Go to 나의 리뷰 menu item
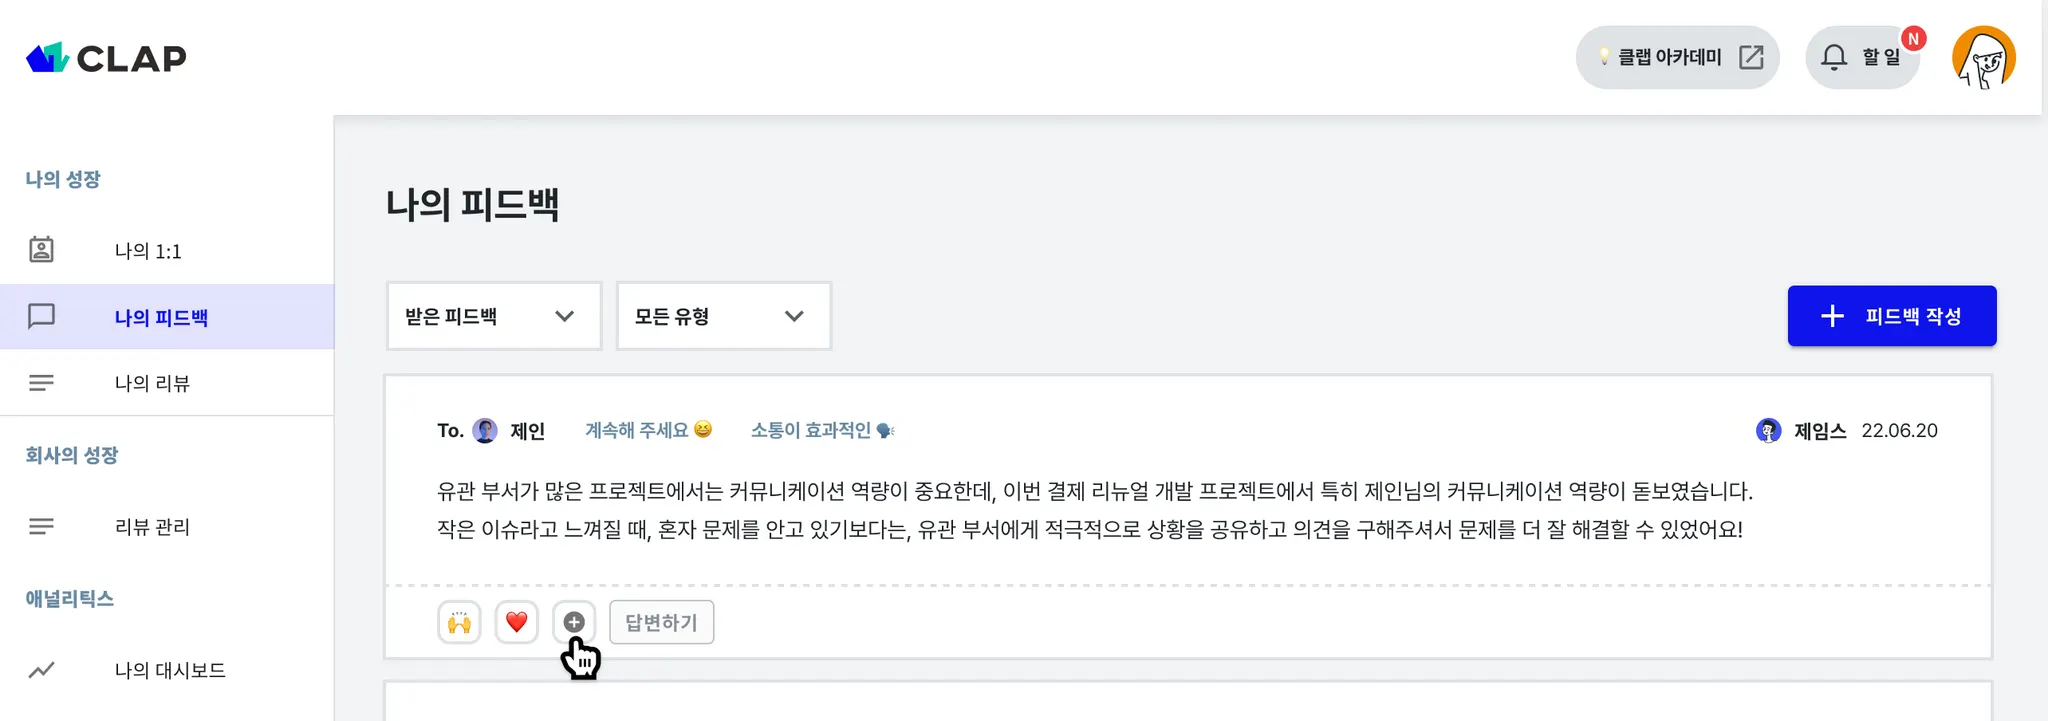The image size is (2048, 721). 152,383
